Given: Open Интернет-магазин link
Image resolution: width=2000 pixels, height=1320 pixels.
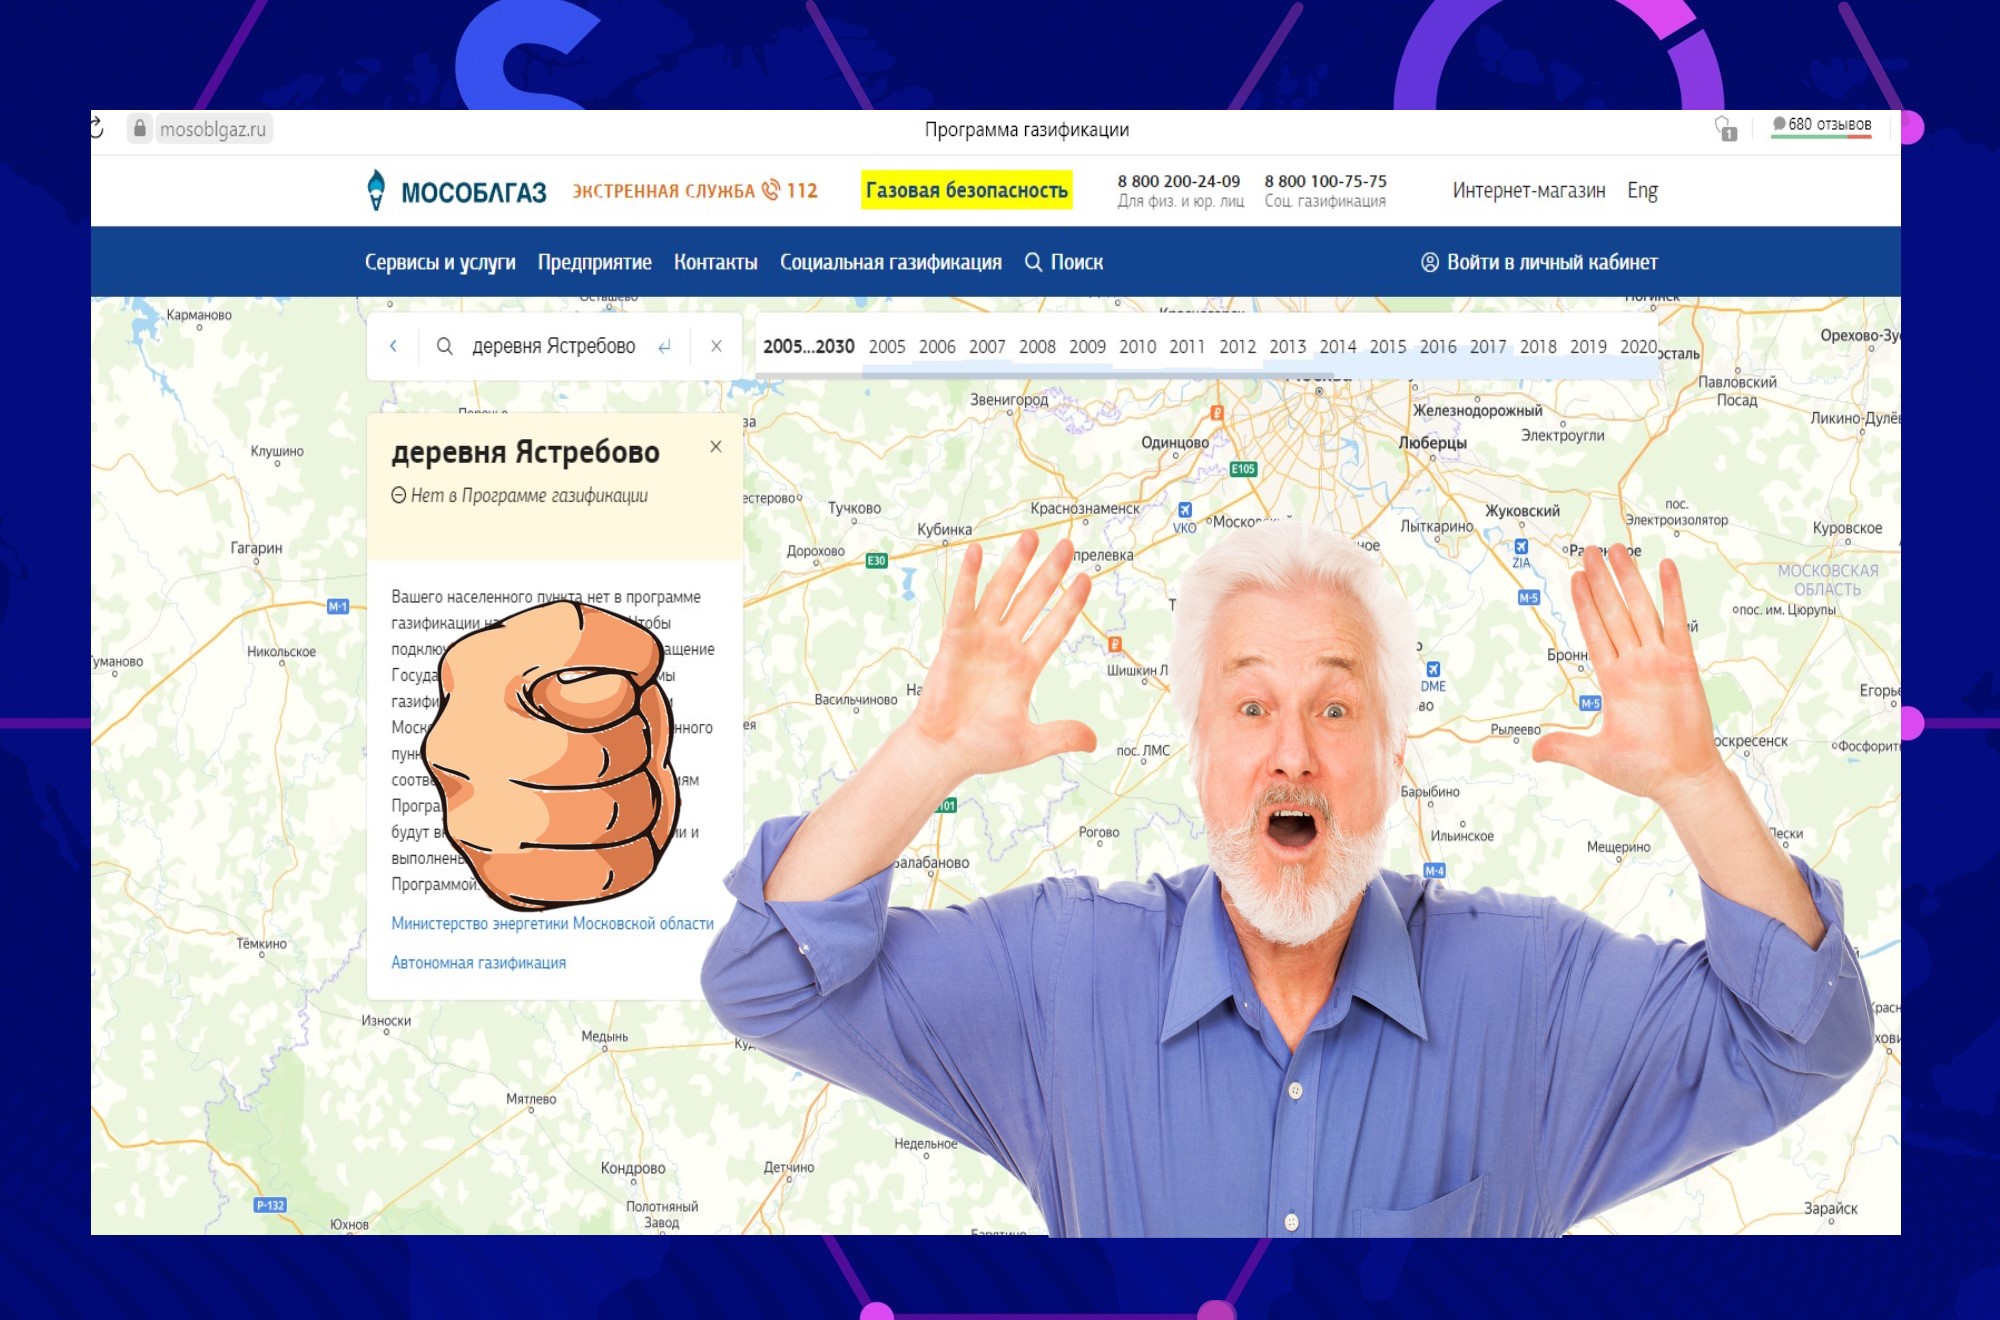Looking at the screenshot, I should coord(1528,191).
